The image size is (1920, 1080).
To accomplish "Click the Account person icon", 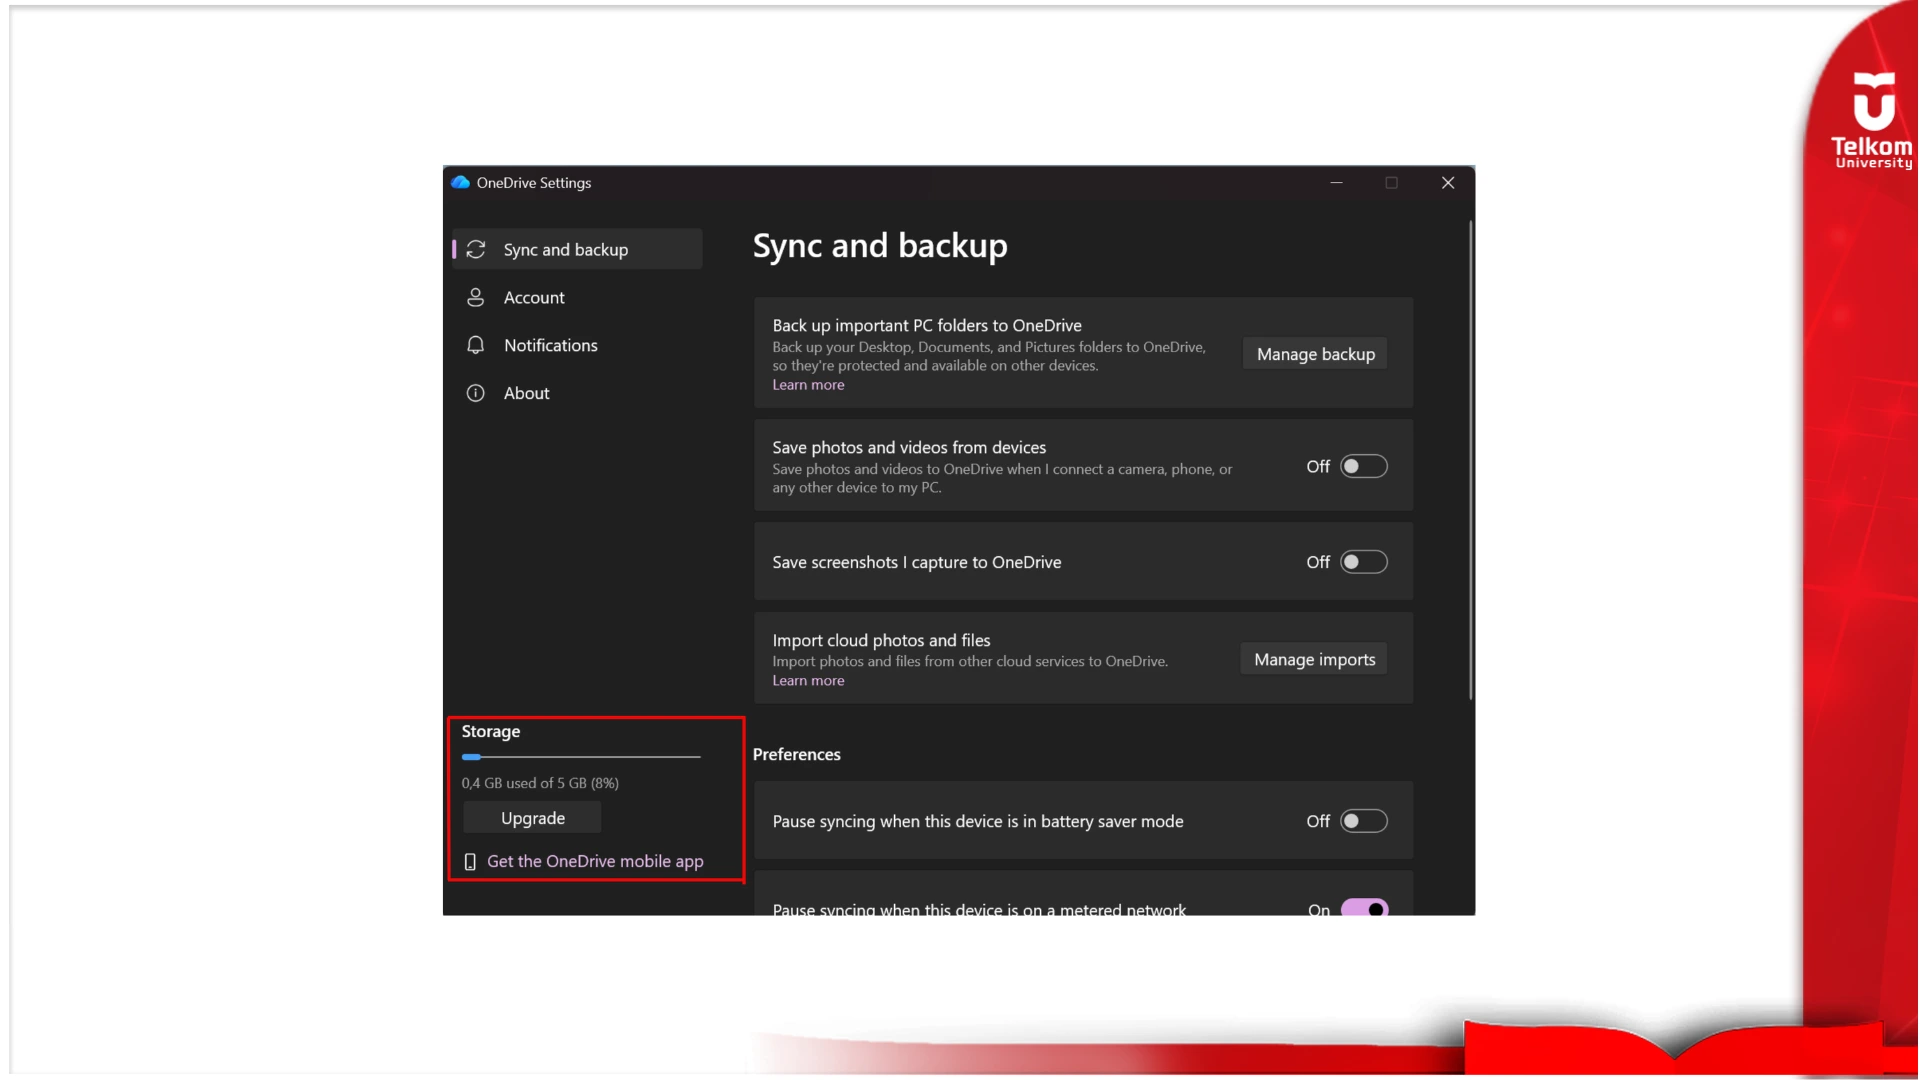I will 476,297.
